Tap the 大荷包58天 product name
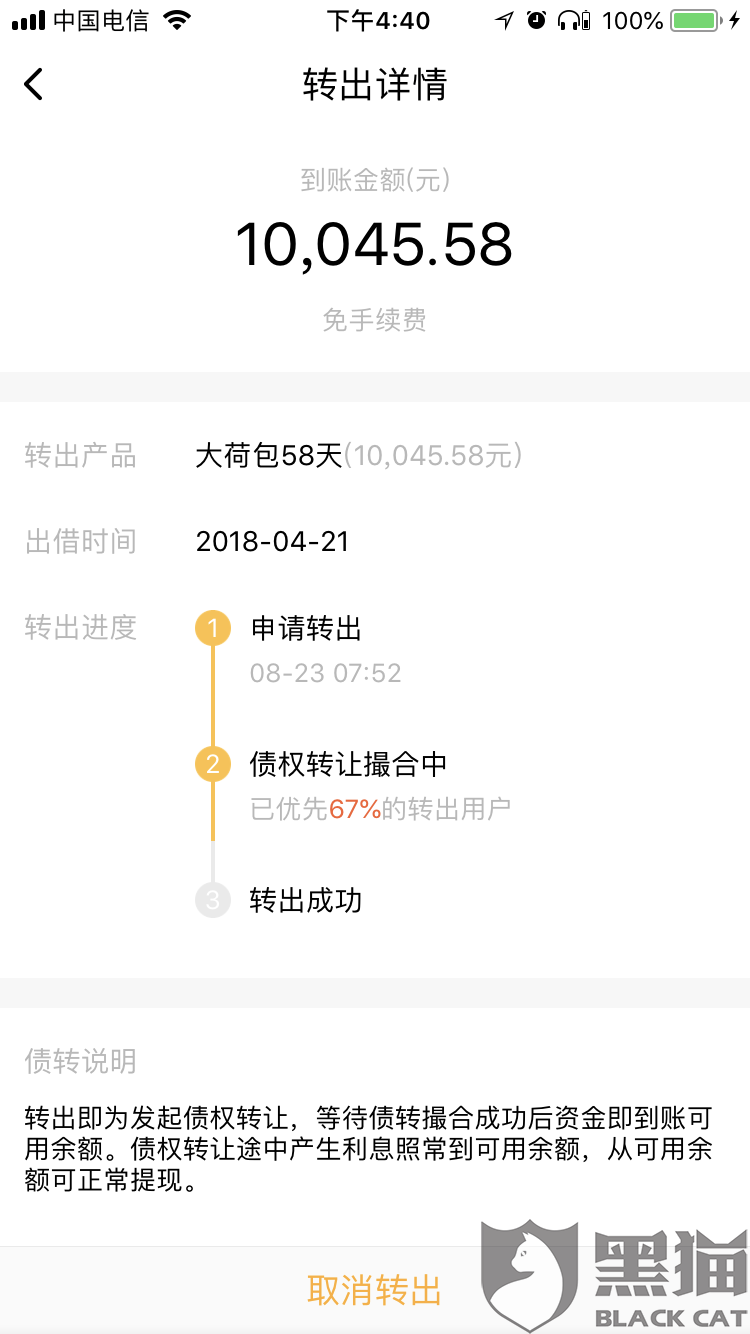The width and height of the screenshot is (750, 1334). pos(269,457)
